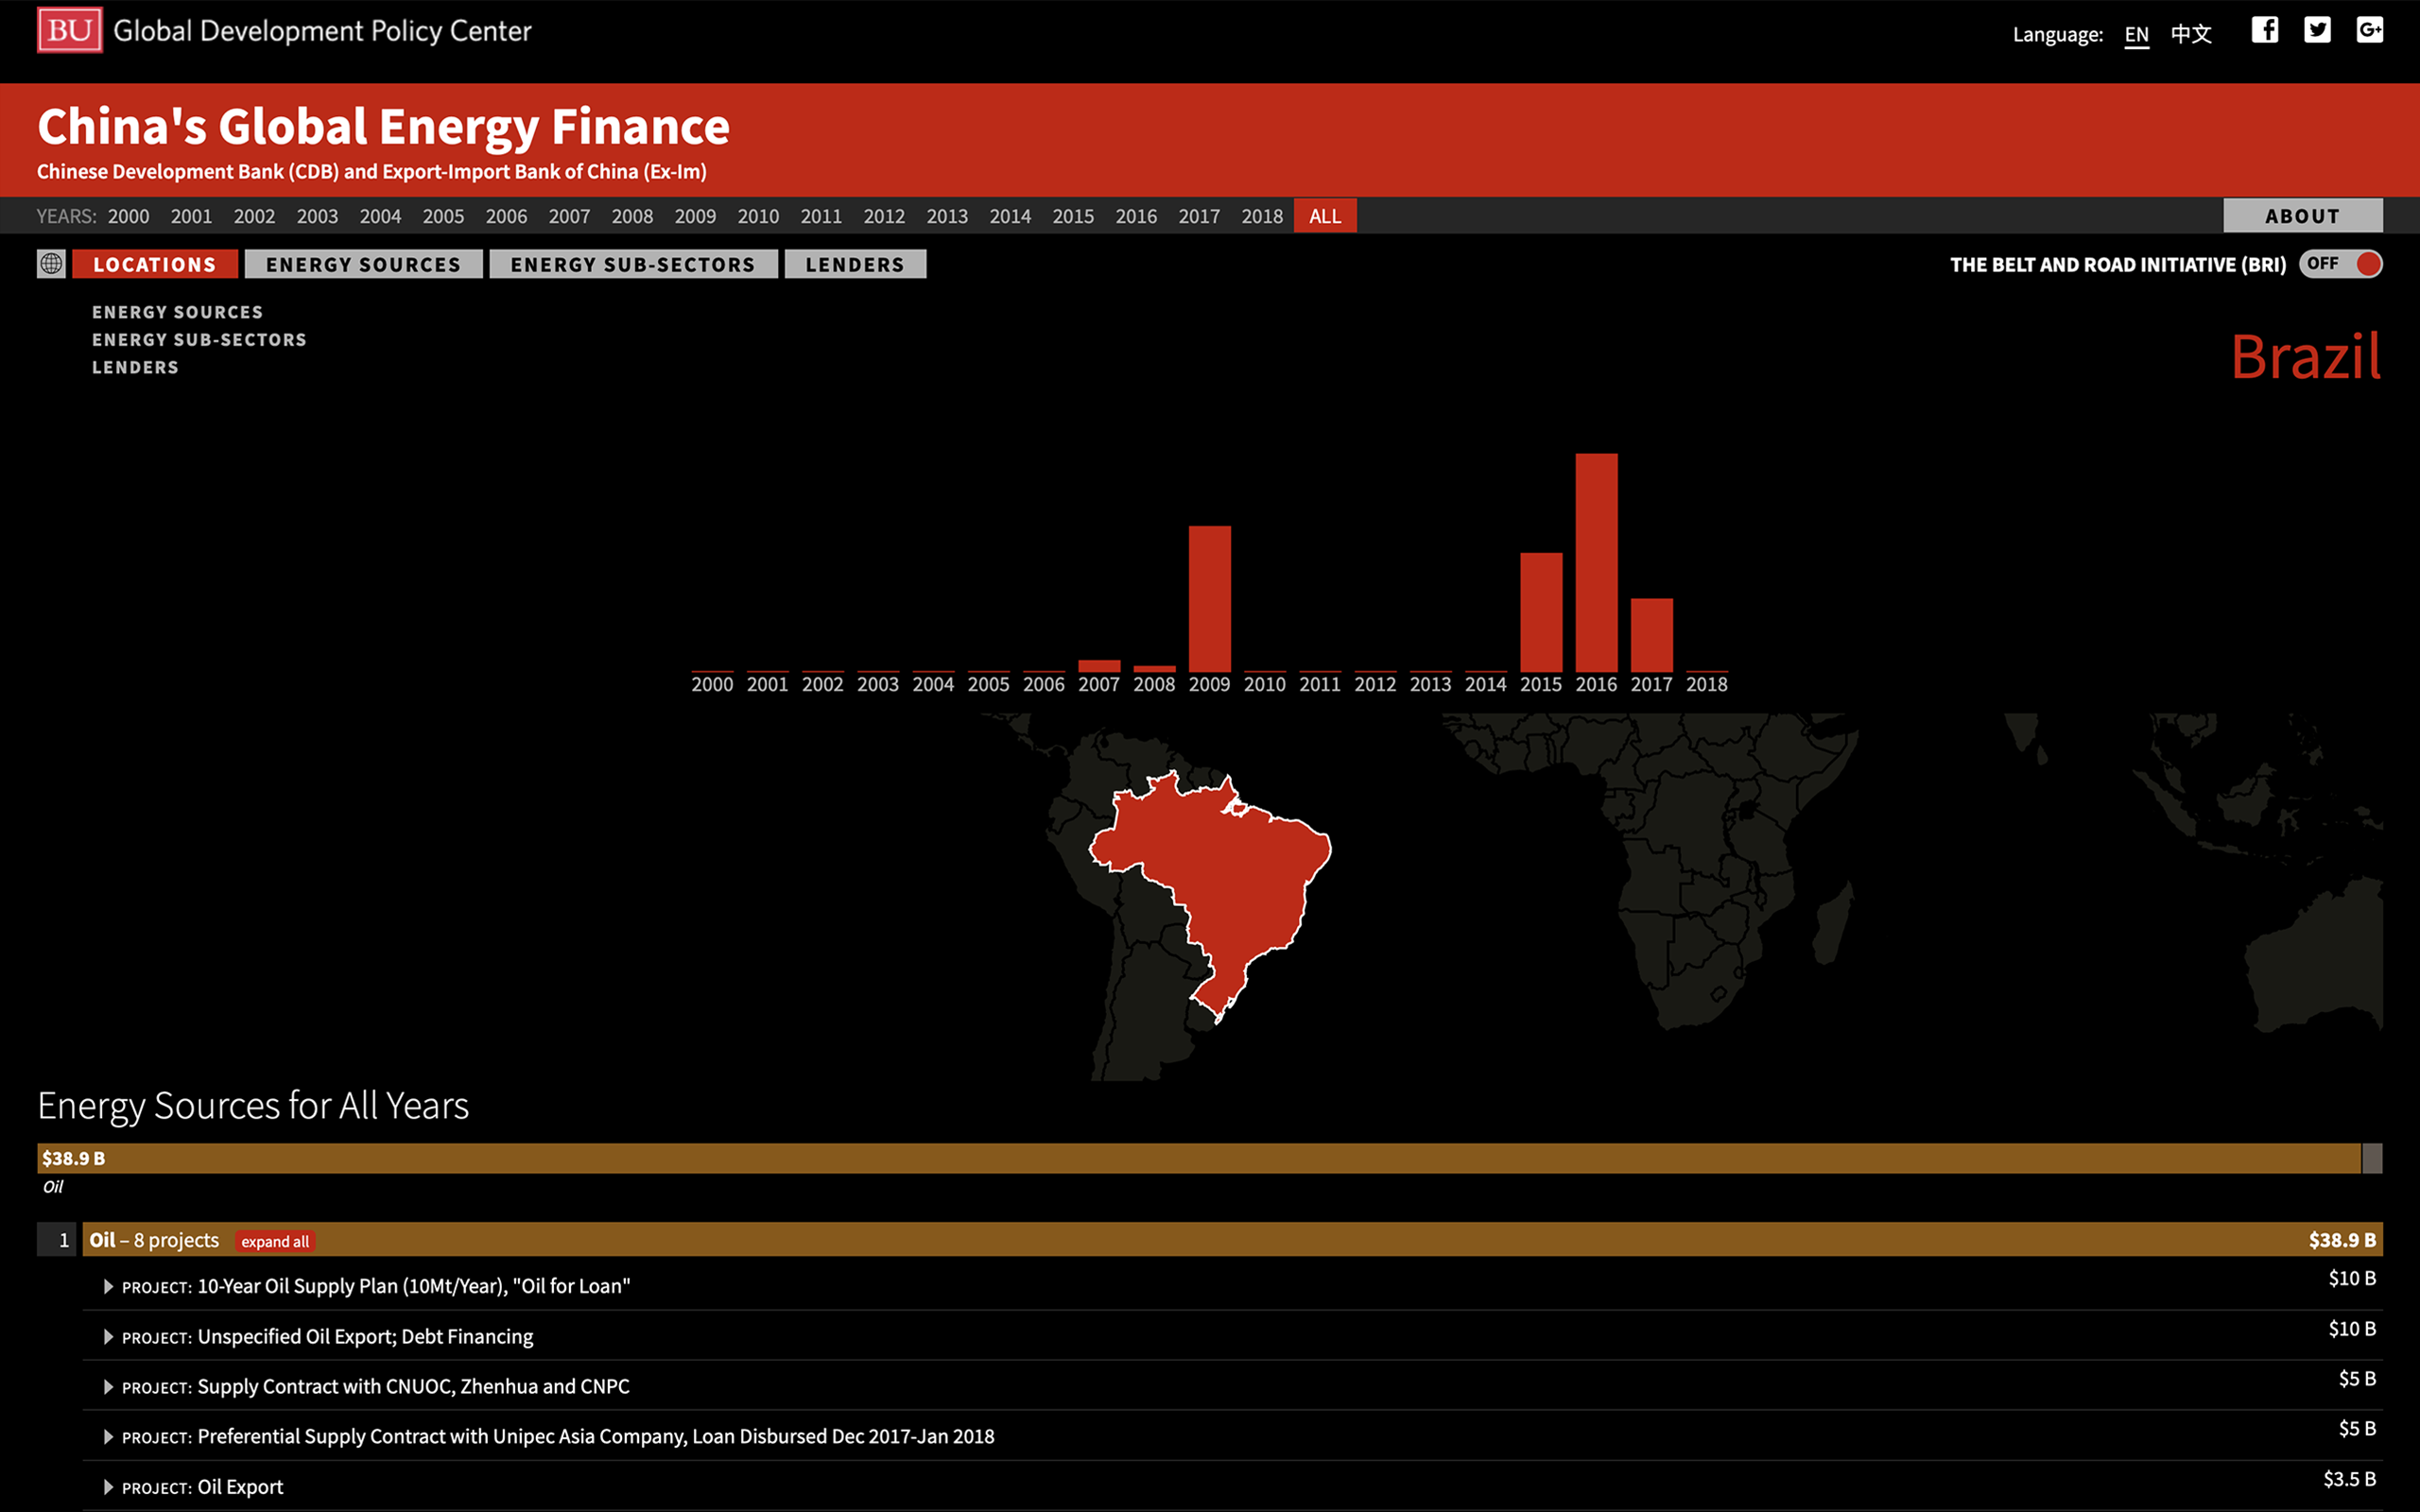Filter by year 2018 in years bar

(1262, 216)
